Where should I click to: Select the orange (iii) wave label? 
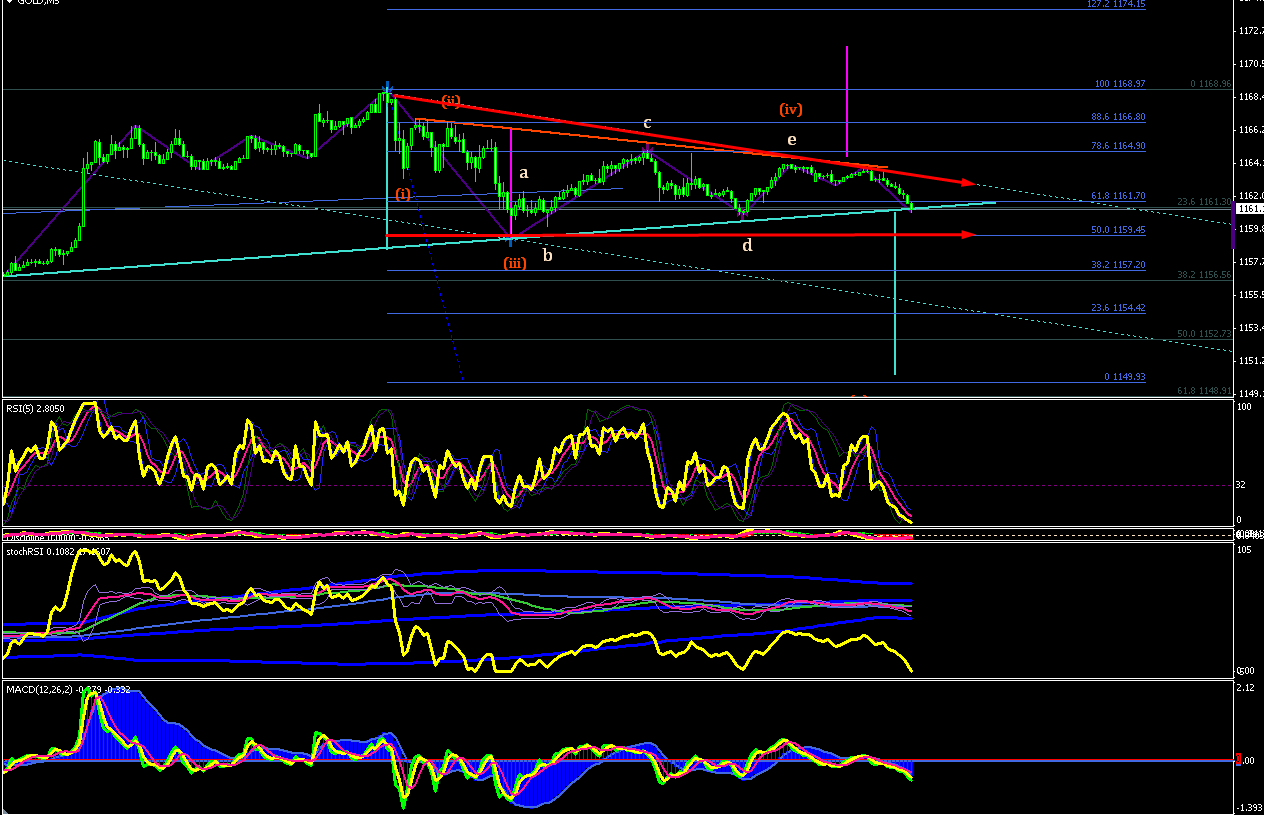coord(514,263)
